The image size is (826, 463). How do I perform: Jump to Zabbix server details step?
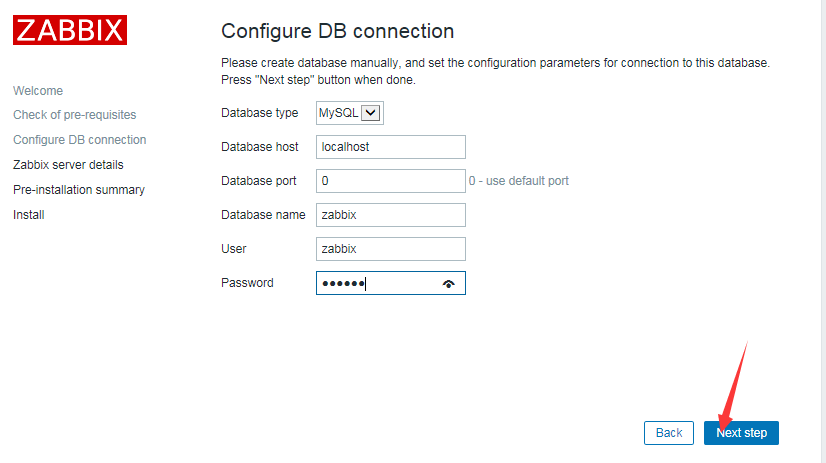pyautogui.click(x=68, y=165)
